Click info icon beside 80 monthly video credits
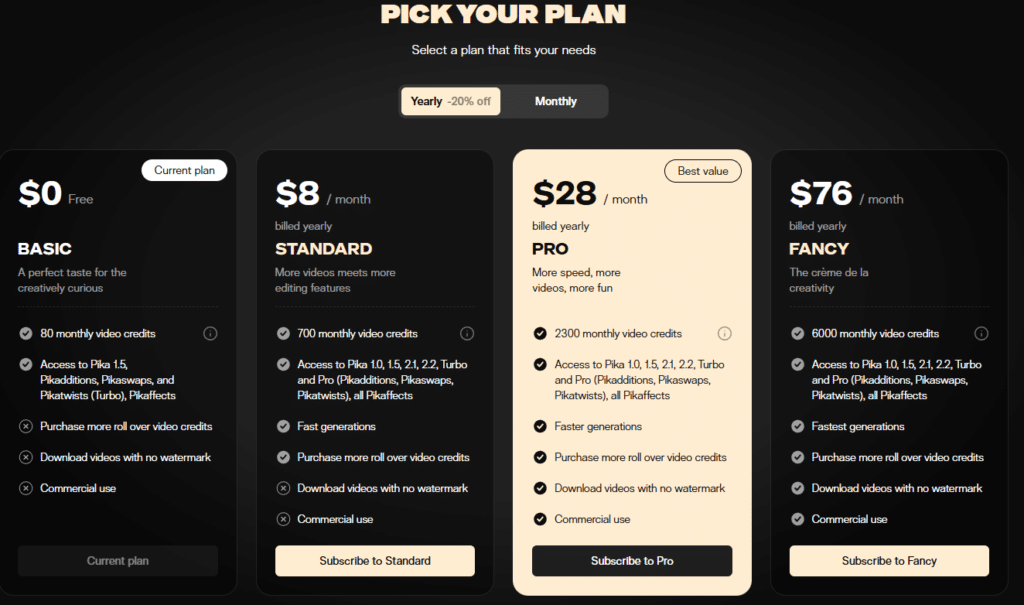The width and height of the screenshot is (1024, 605). coord(210,333)
